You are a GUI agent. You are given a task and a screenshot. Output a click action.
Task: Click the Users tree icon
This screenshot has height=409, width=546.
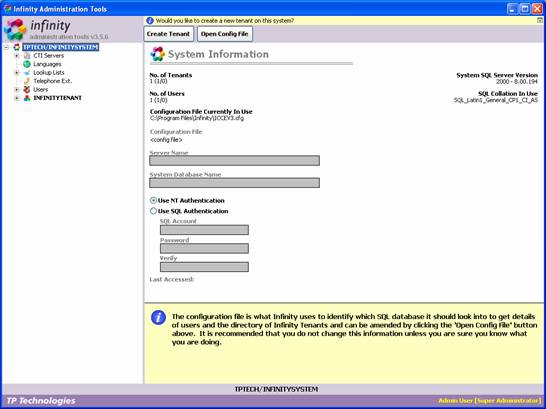click(x=27, y=89)
